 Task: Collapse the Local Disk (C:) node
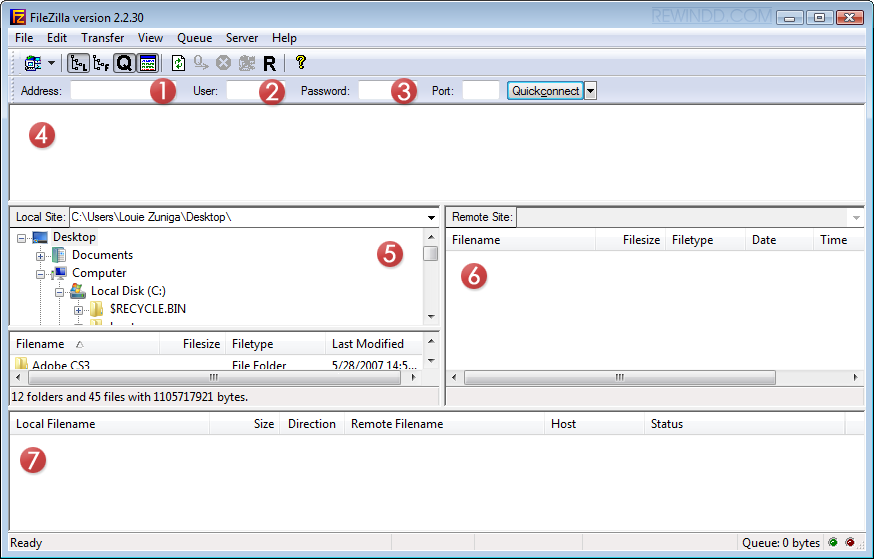(59, 292)
